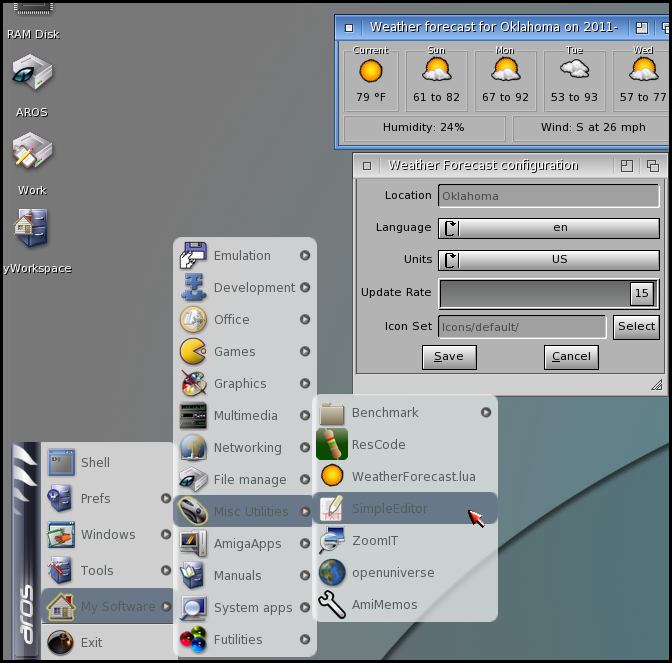The image size is (672, 663).
Task: Expand the Games submenu arrow
Action: pyautogui.click(x=305, y=351)
